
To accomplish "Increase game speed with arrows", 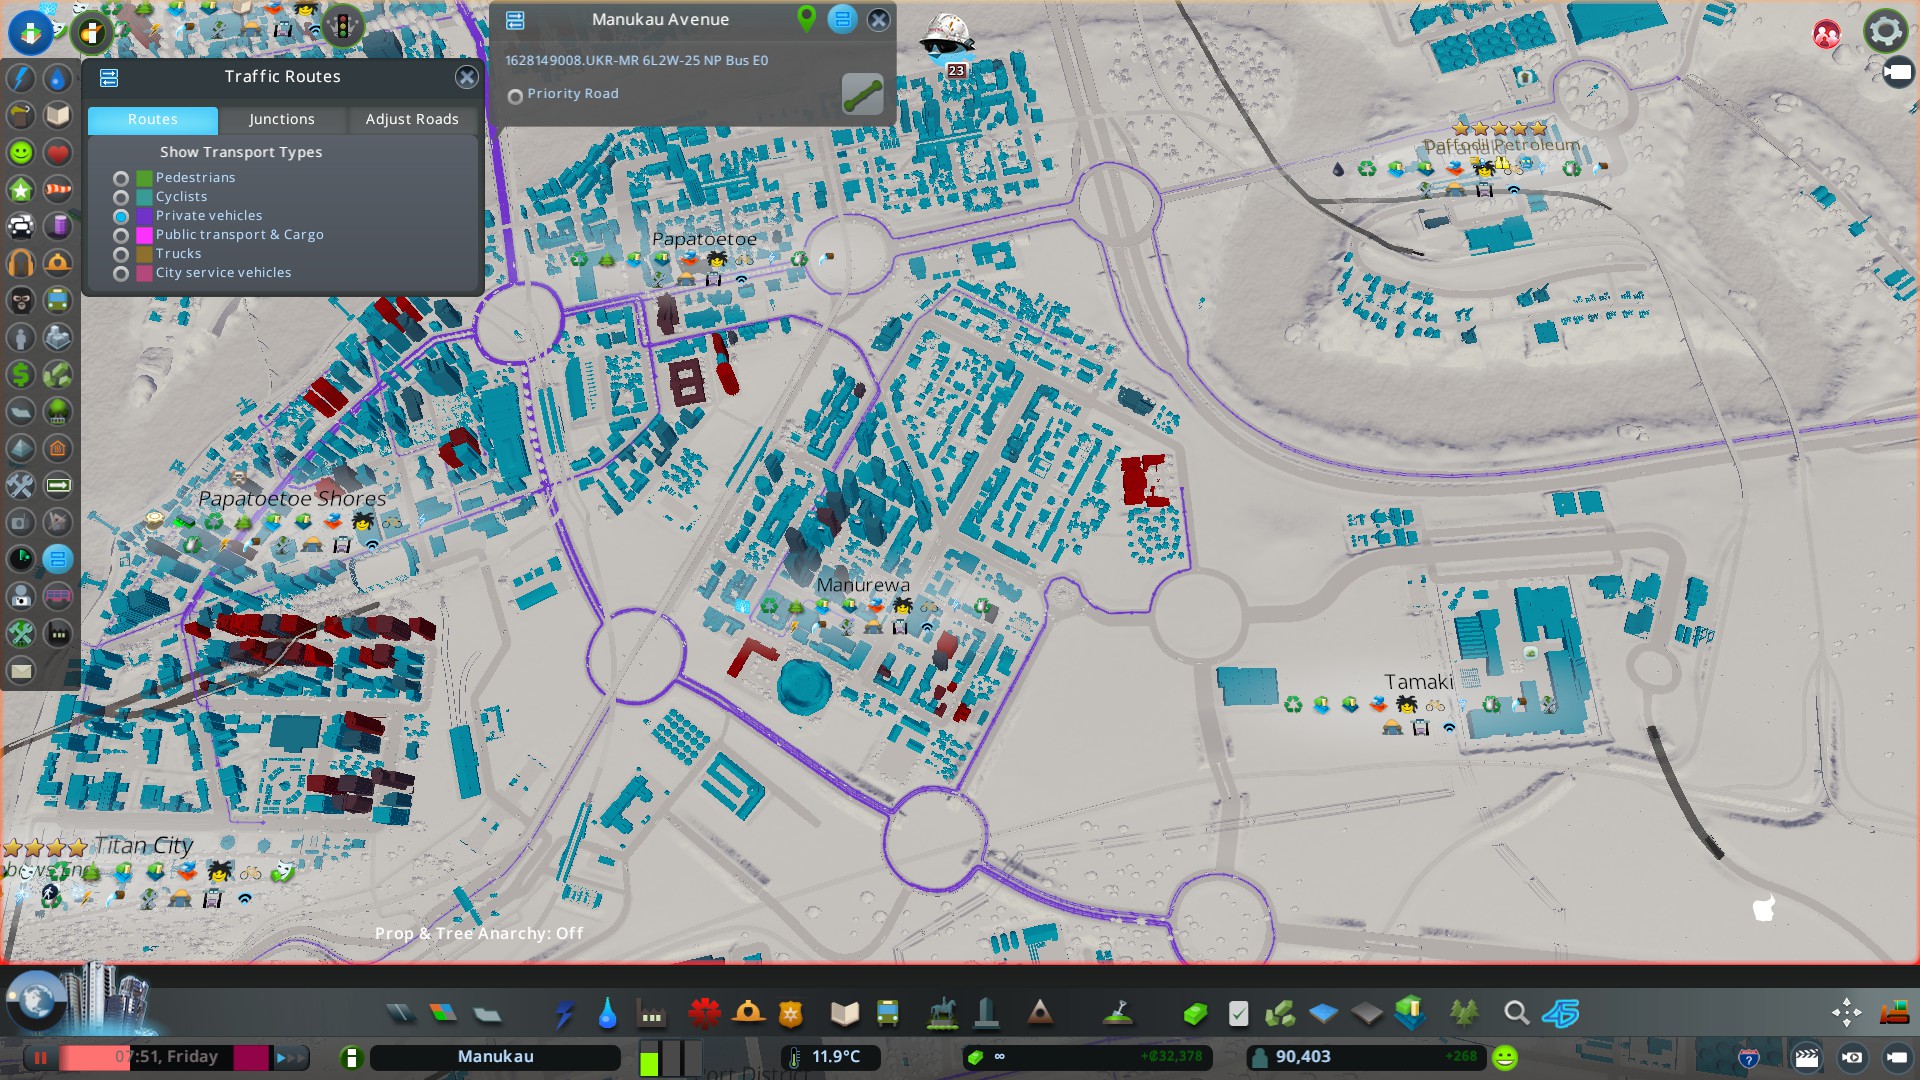I will click(291, 1057).
